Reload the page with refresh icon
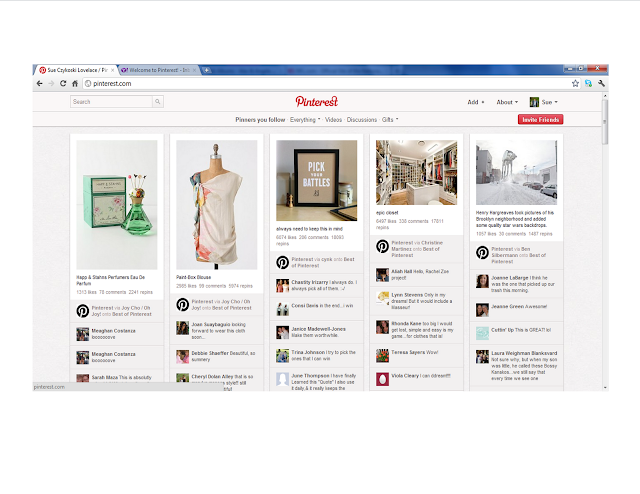Image resolution: width=640 pixels, height=494 pixels. (x=63, y=83)
